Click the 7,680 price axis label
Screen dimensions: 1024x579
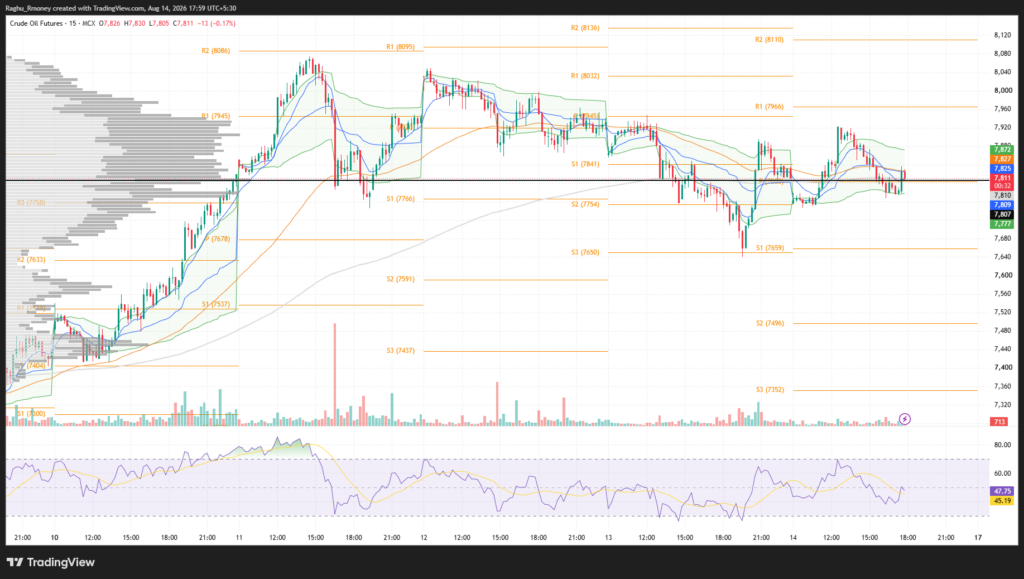(1002, 238)
